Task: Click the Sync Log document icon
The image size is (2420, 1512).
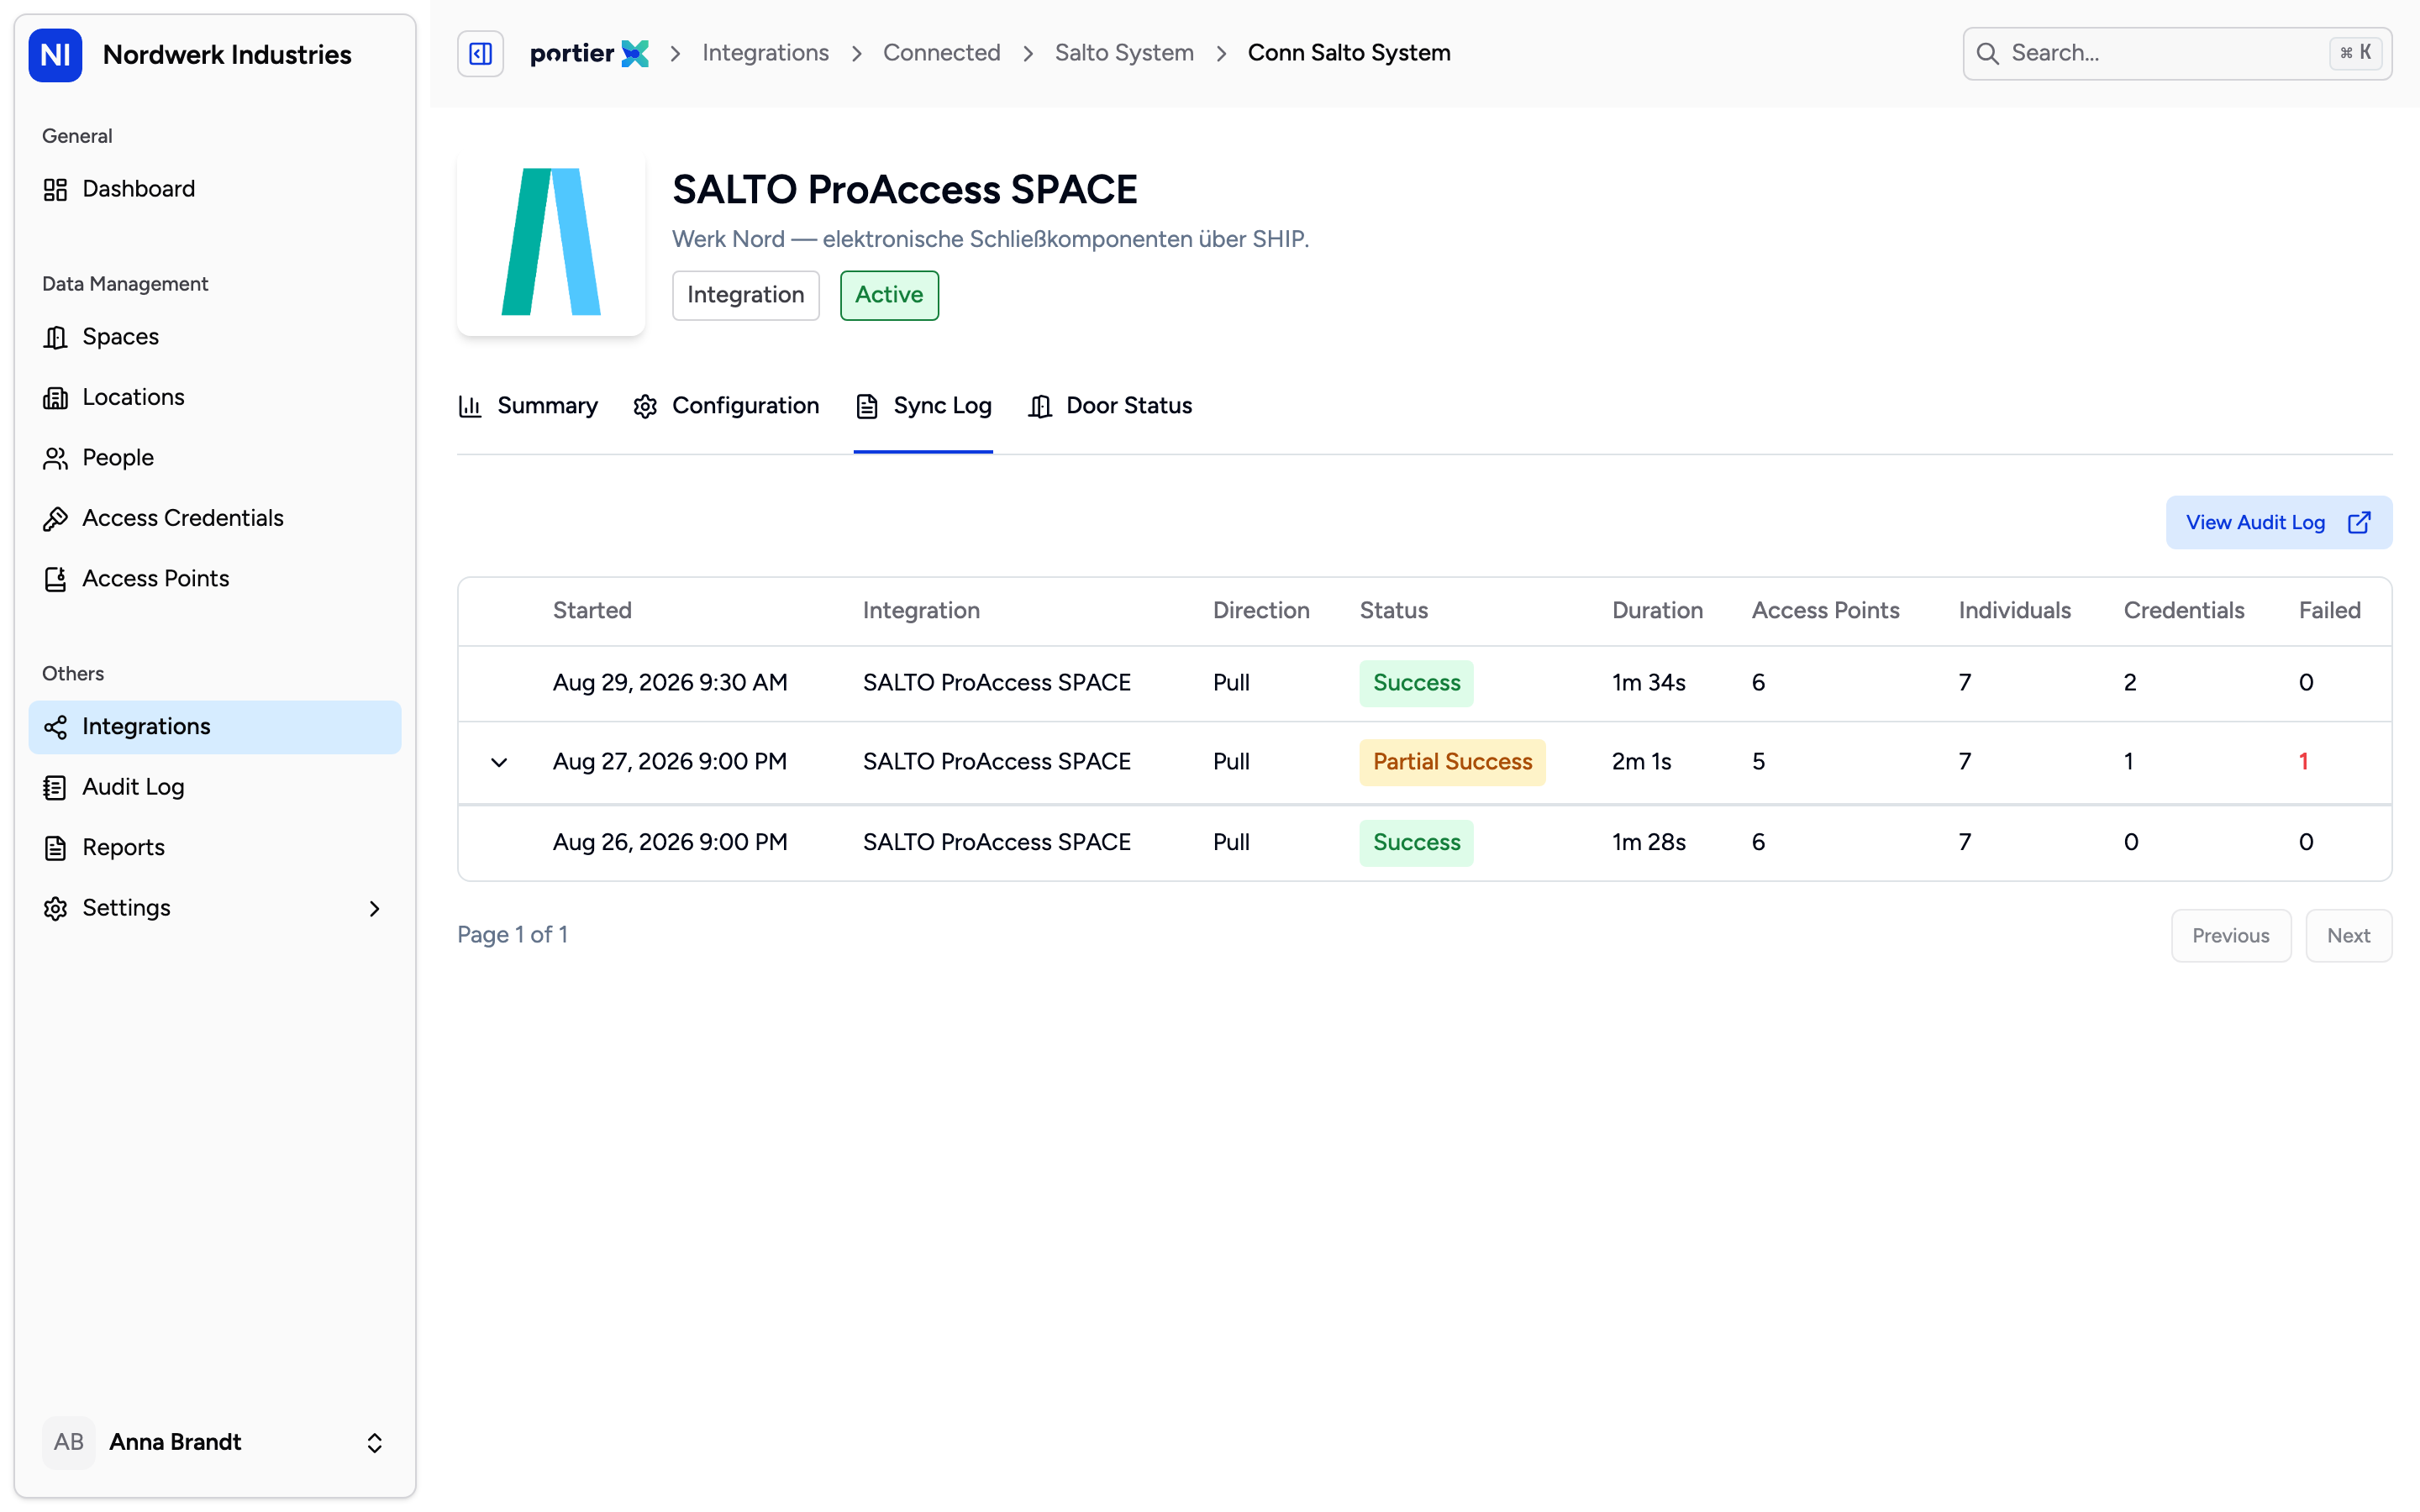Action: coord(867,406)
